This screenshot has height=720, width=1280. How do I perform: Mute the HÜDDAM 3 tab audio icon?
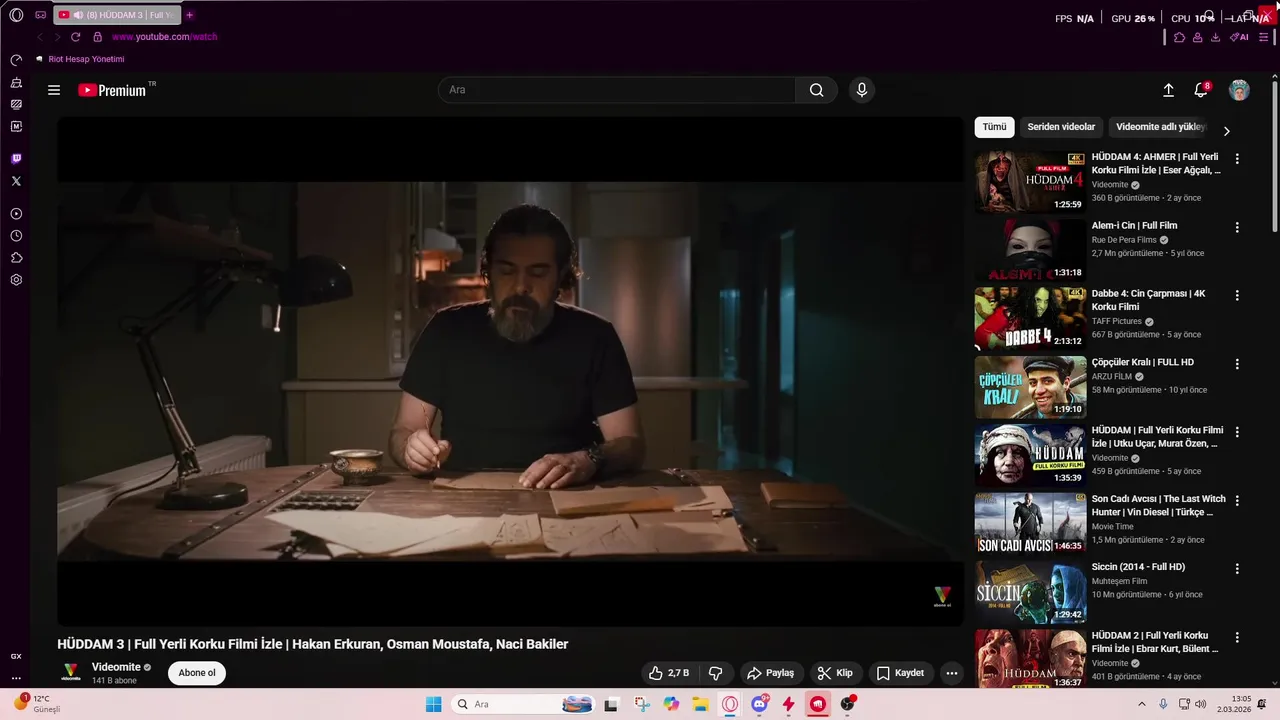pyautogui.click(x=78, y=15)
